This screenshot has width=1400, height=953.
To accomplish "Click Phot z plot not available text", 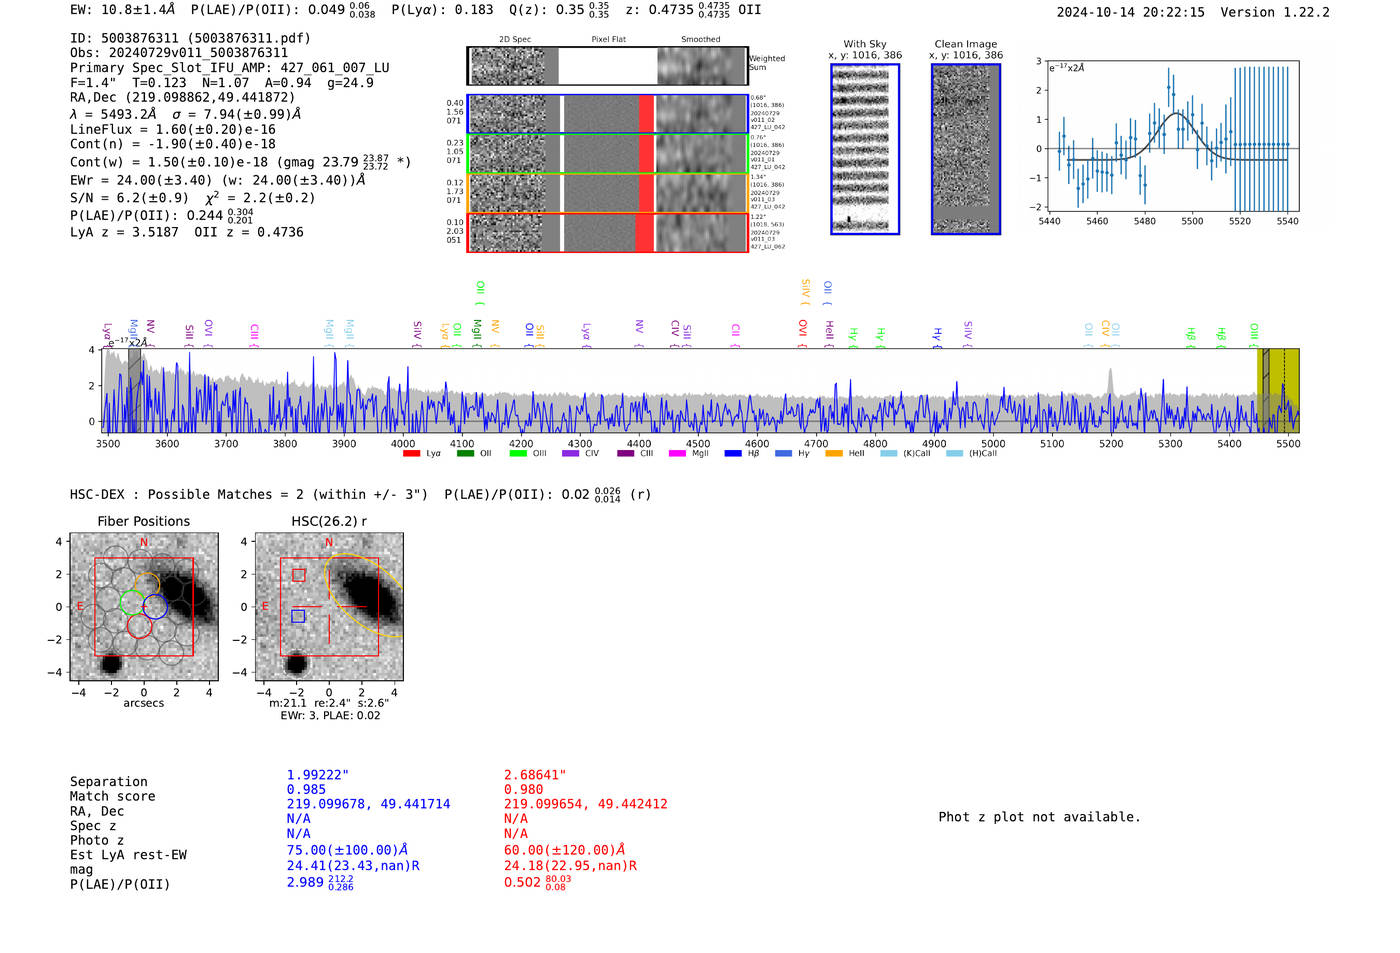I will pyautogui.click(x=1039, y=817).
